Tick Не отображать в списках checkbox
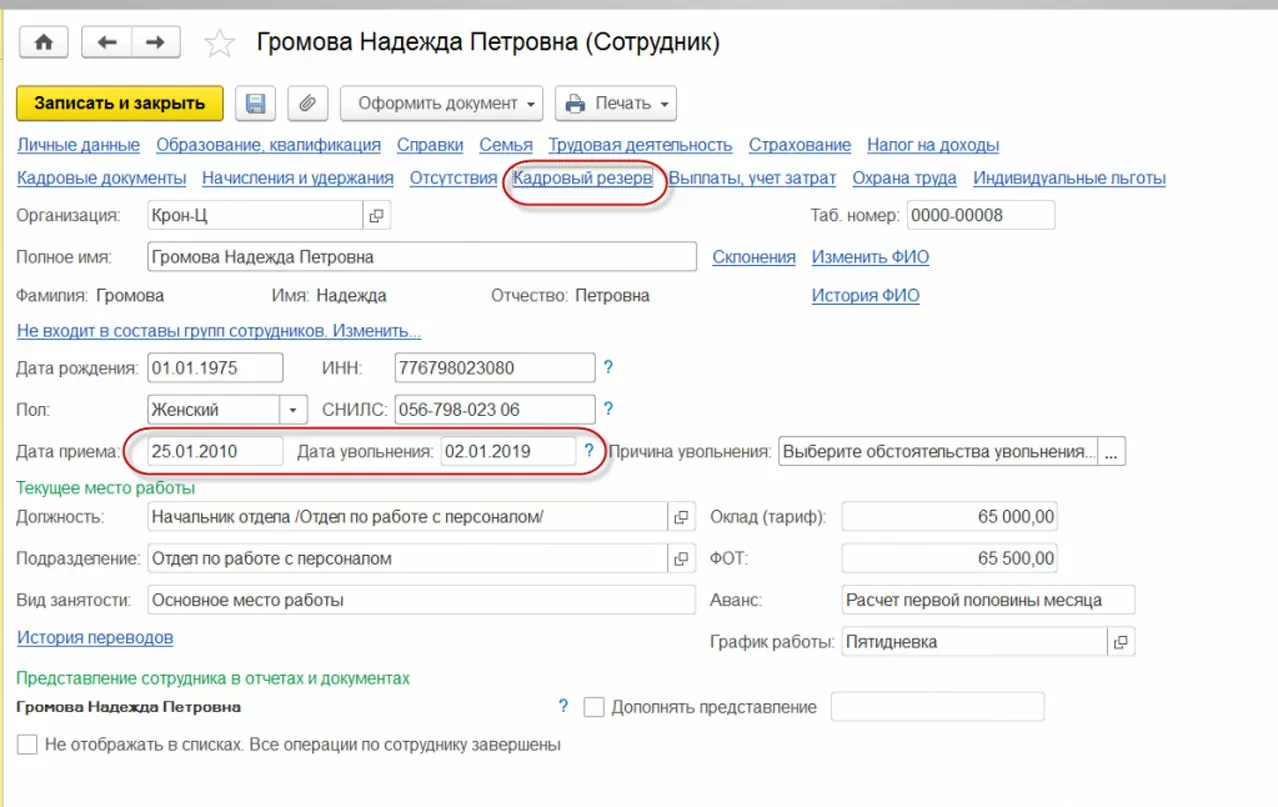The height and width of the screenshot is (807, 1278). (x=27, y=745)
